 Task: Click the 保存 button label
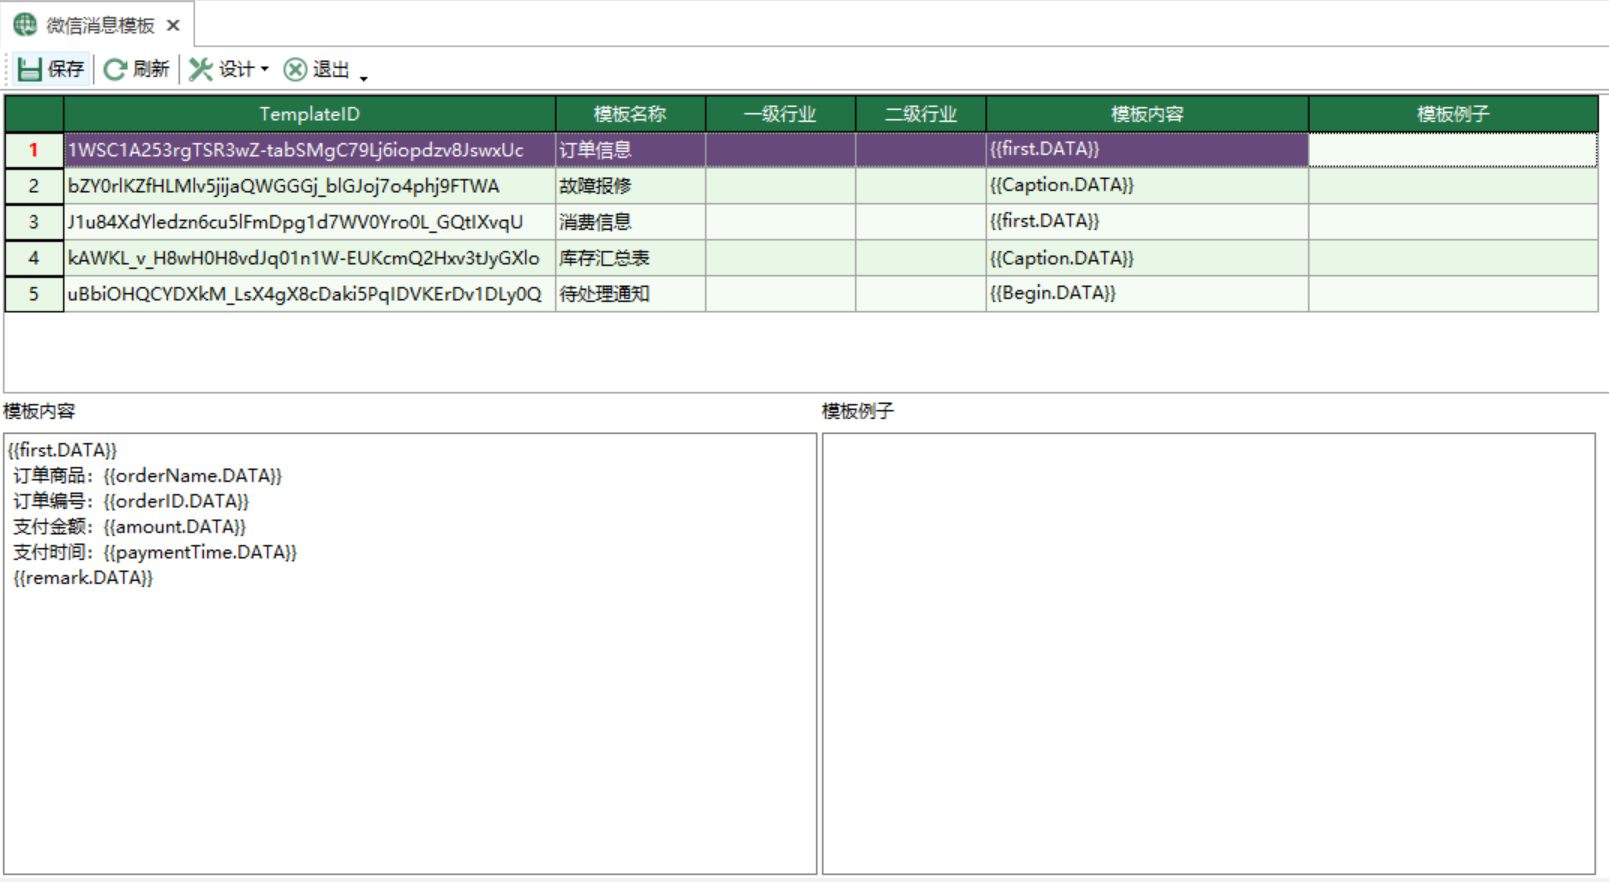point(66,69)
